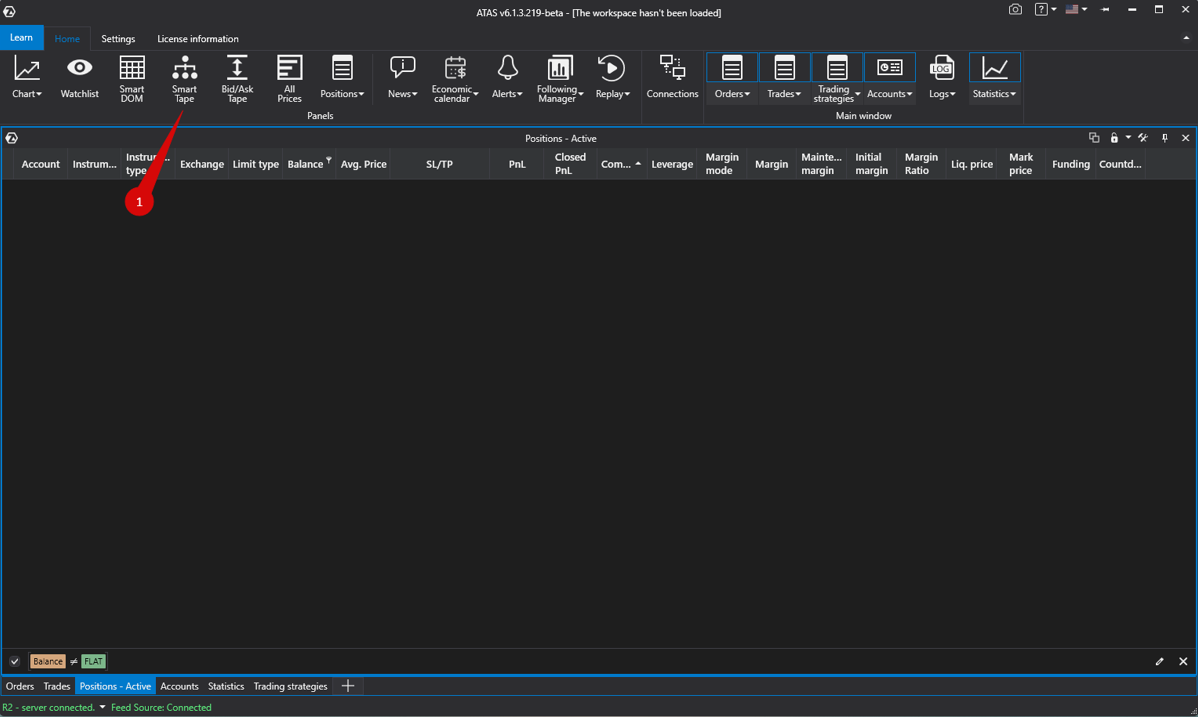The width and height of the screenshot is (1198, 717).
Task: Switch to the Home ribbon tab
Action: point(67,38)
